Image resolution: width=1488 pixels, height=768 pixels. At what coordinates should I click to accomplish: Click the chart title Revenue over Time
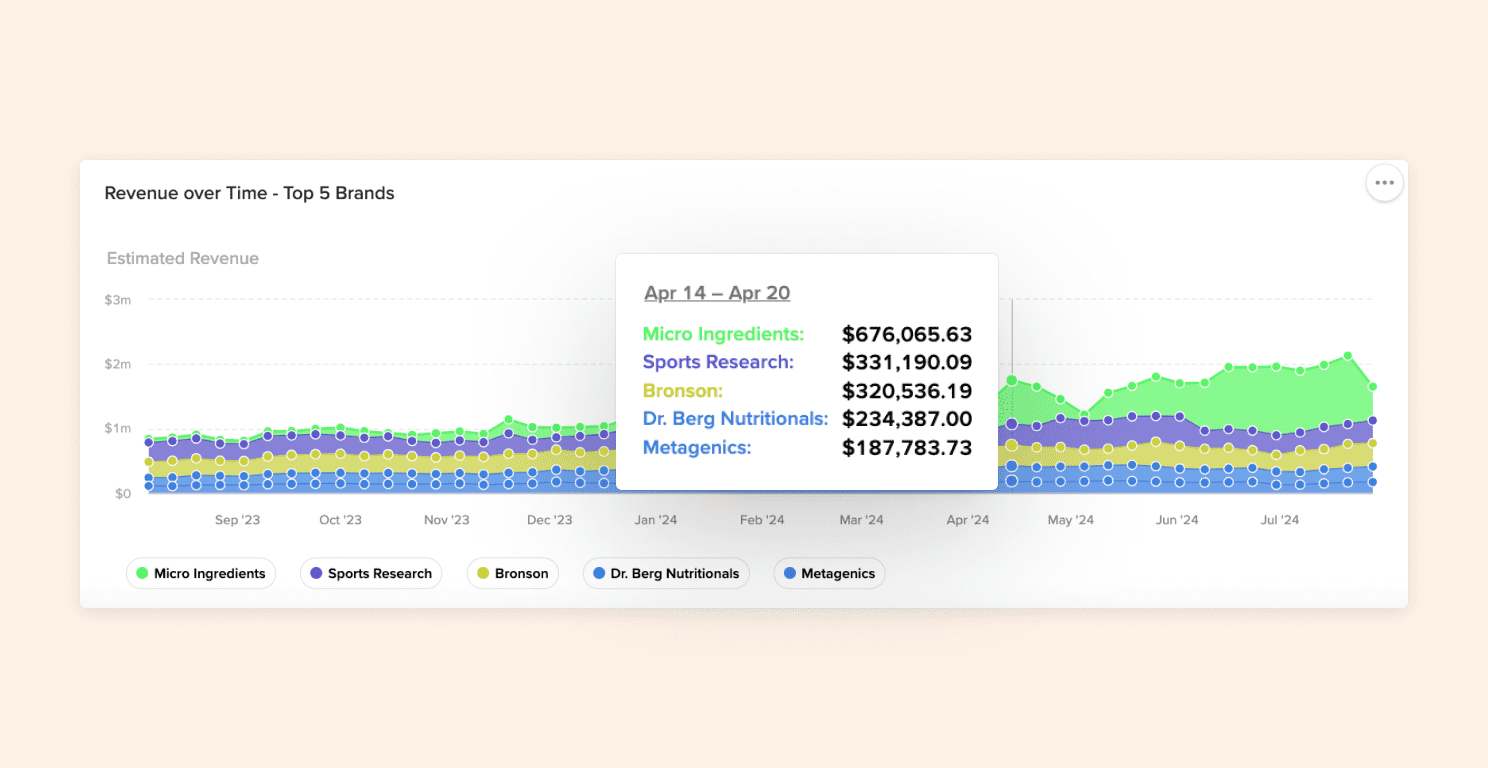pyautogui.click(x=250, y=193)
